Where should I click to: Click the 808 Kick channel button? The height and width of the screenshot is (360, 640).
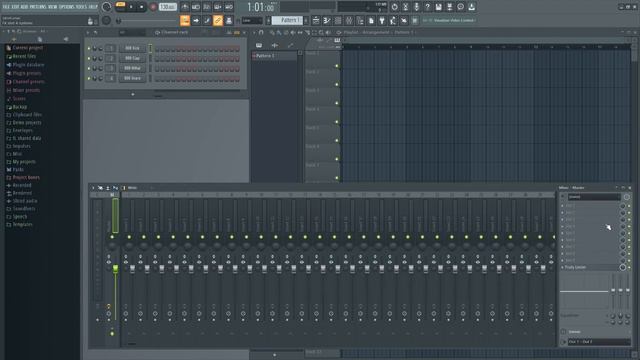[x=132, y=48]
